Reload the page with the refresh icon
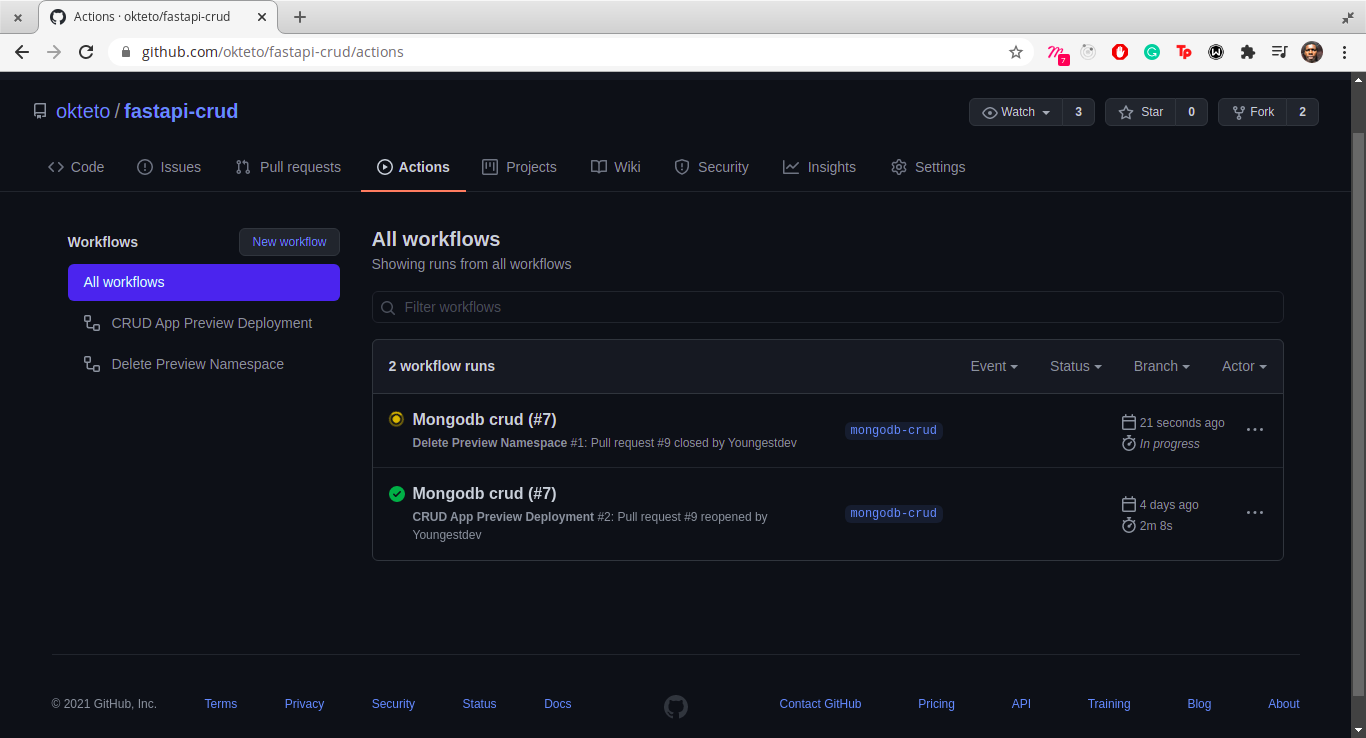 pos(86,52)
